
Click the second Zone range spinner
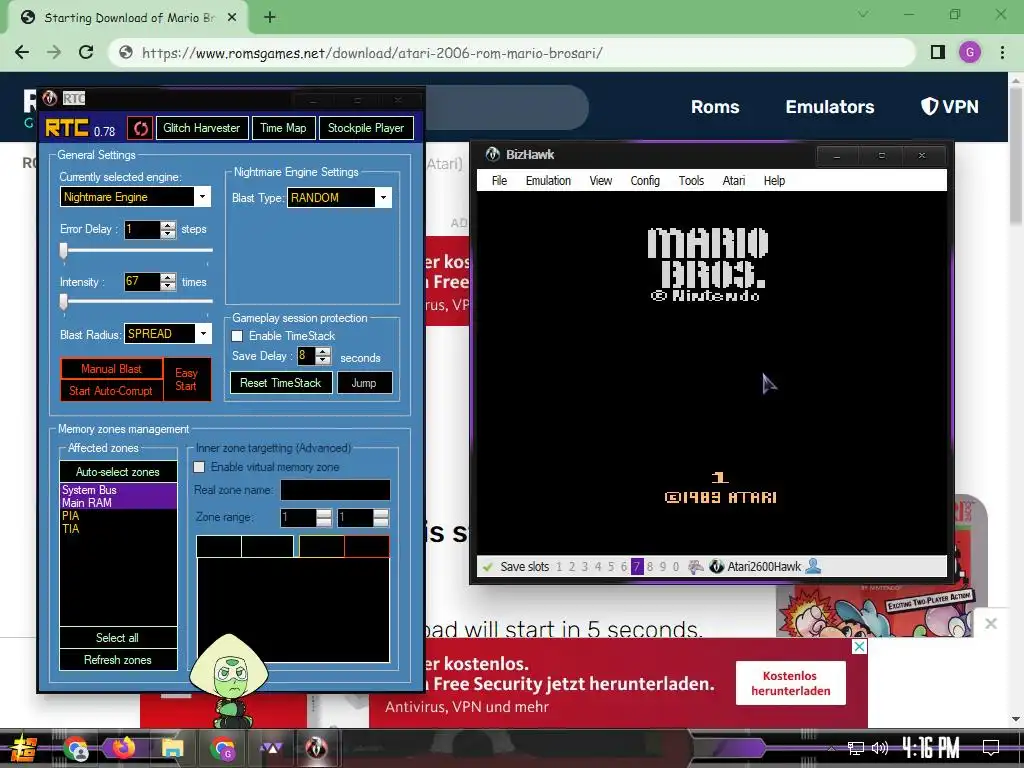click(381, 518)
